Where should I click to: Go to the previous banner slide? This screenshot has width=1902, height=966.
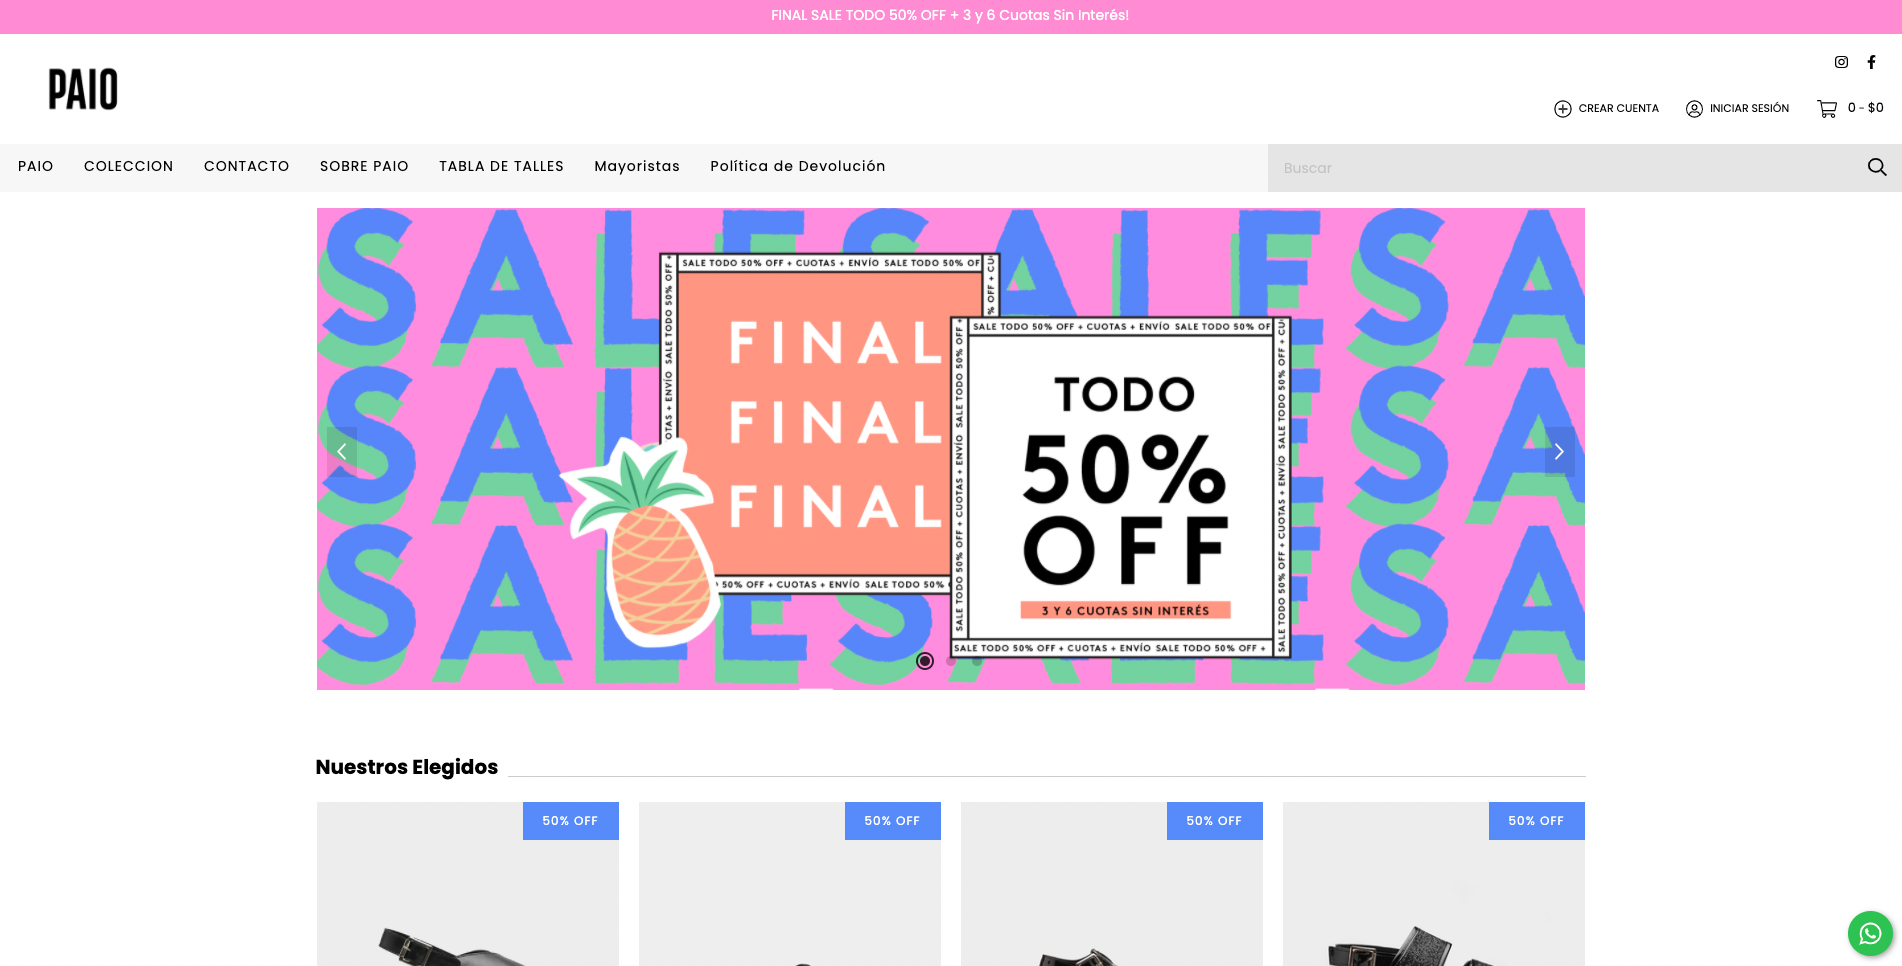(342, 452)
